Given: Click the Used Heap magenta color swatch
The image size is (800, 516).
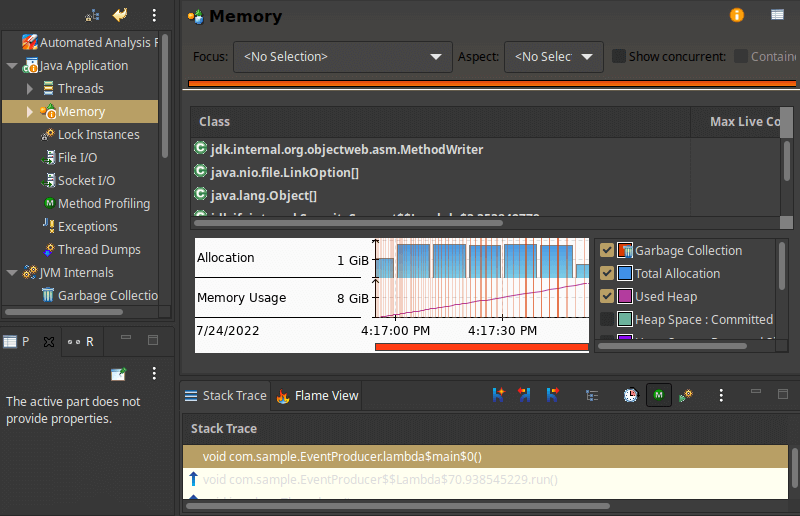Looking at the screenshot, I should point(625,296).
